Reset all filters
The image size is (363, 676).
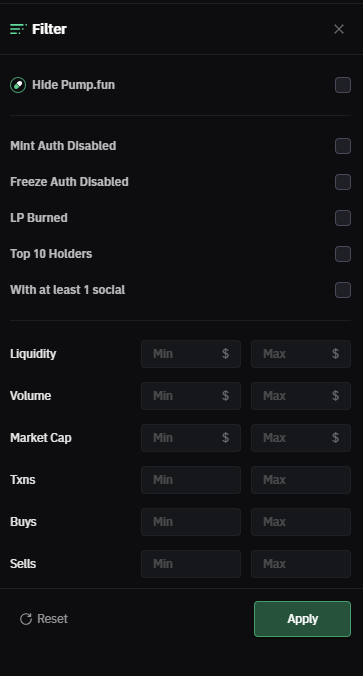44,619
